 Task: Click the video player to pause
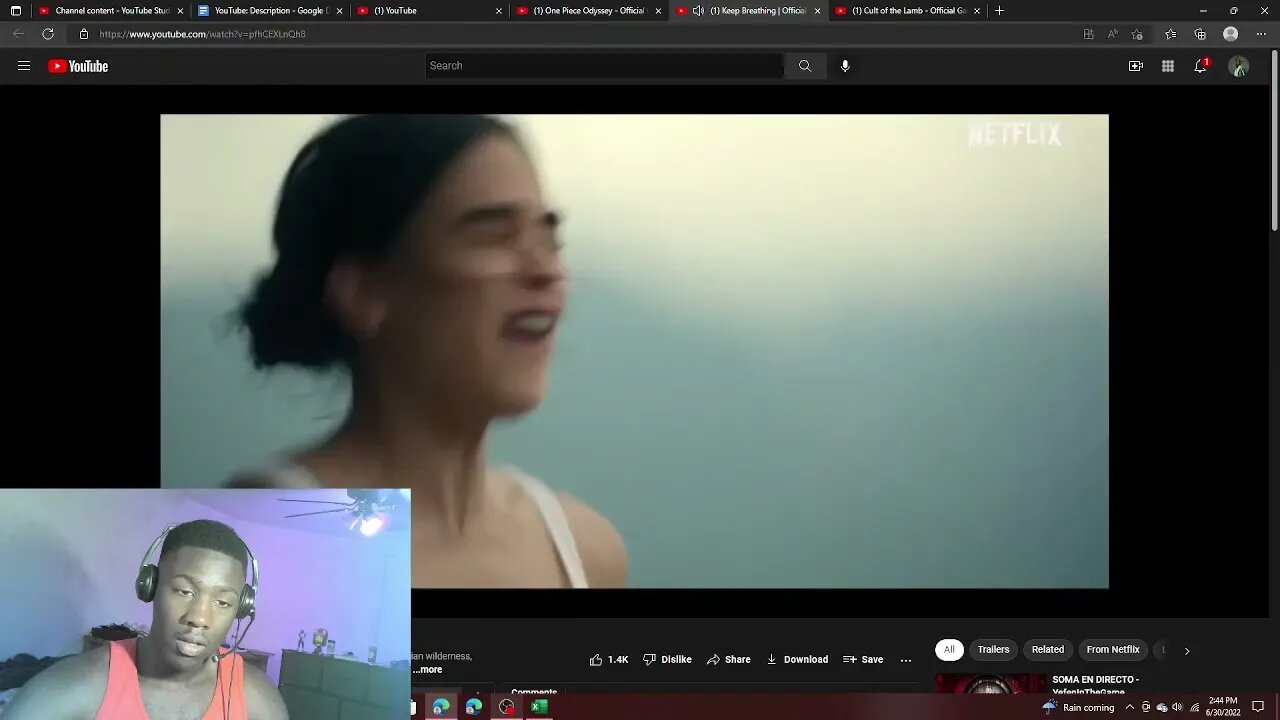634,351
